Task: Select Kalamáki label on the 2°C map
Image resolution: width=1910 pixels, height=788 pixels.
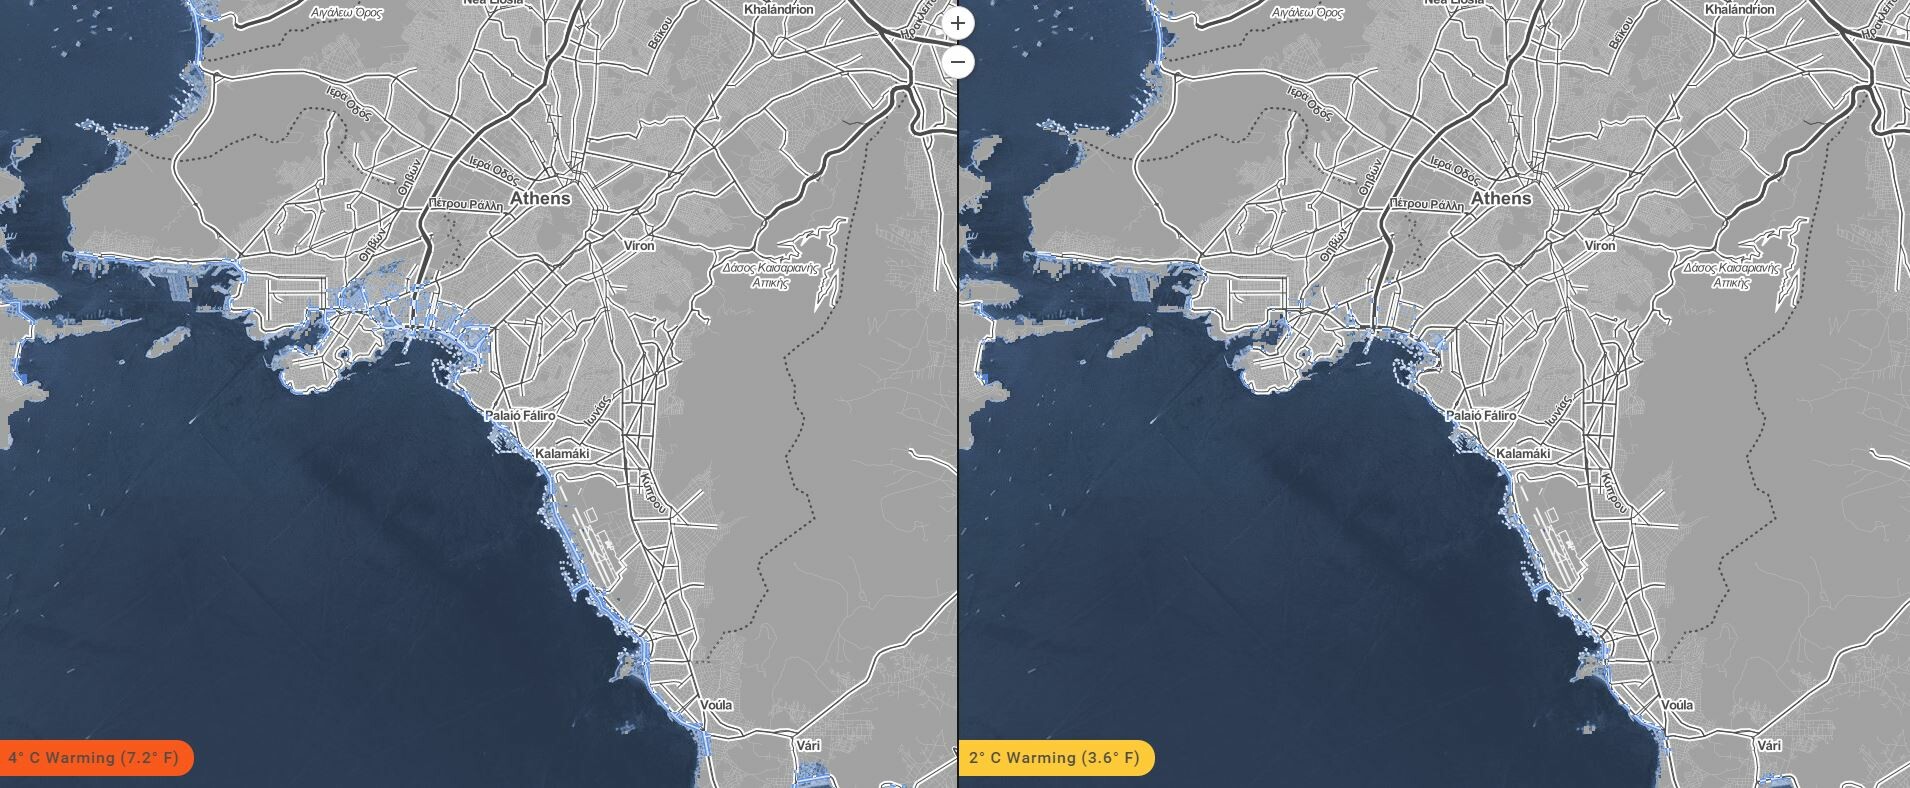Action: point(1523,454)
